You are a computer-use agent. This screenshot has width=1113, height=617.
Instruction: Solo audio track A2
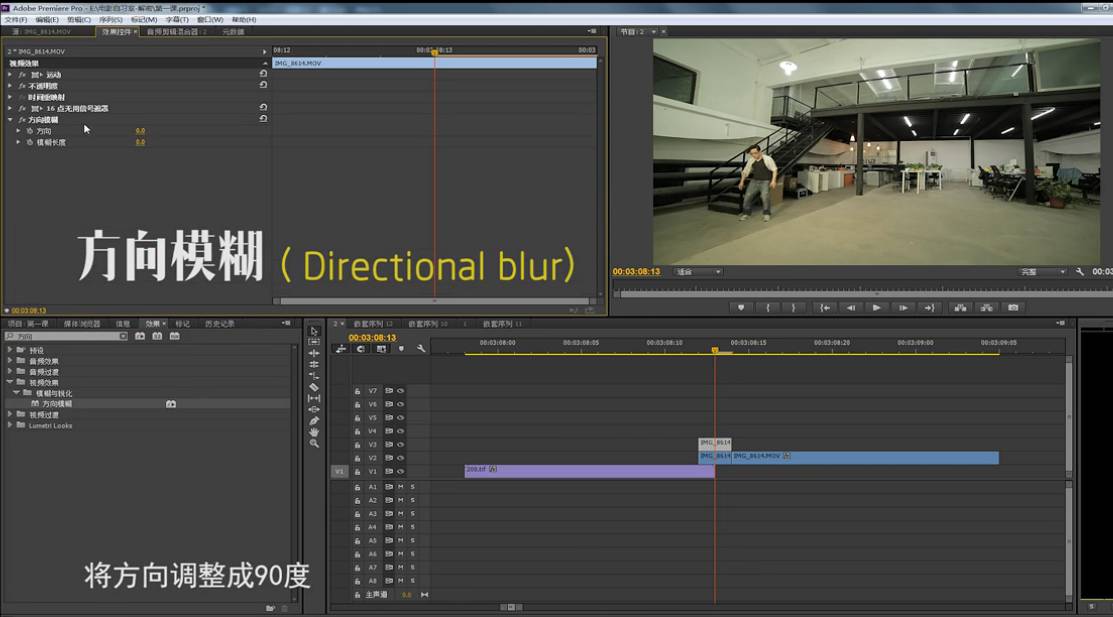[412, 500]
